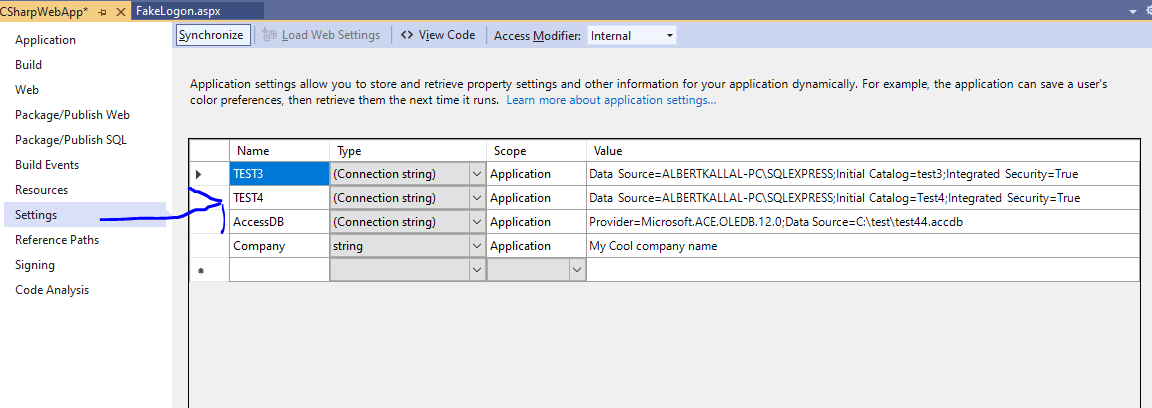Select the Settings page
This screenshot has height=408, width=1152.
(x=86, y=215)
